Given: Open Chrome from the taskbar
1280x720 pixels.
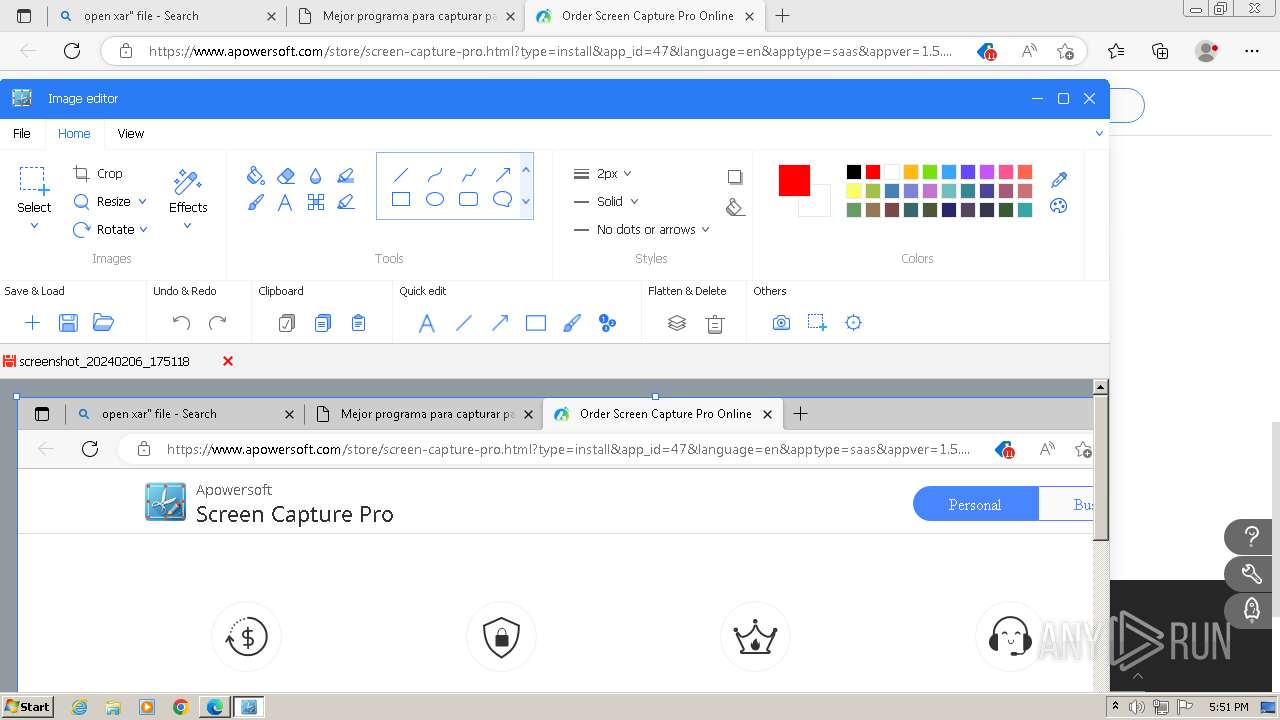Looking at the screenshot, I should point(180,707).
